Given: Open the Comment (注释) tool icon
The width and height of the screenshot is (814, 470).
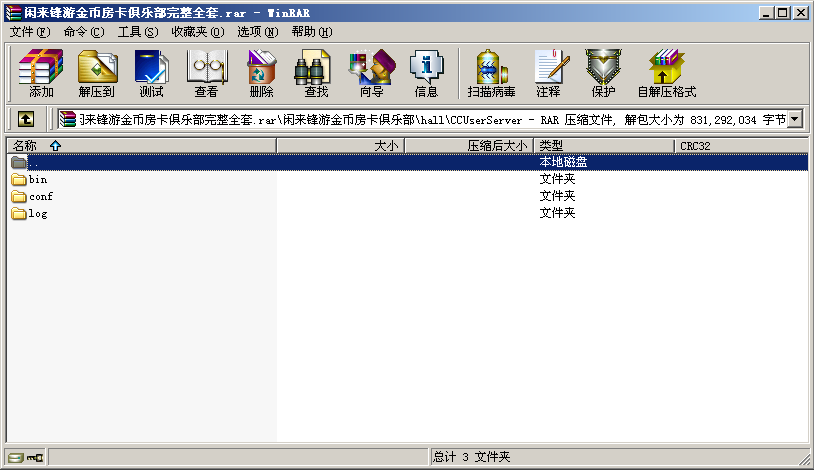Looking at the screenshot, I should [x=548, y=73].
